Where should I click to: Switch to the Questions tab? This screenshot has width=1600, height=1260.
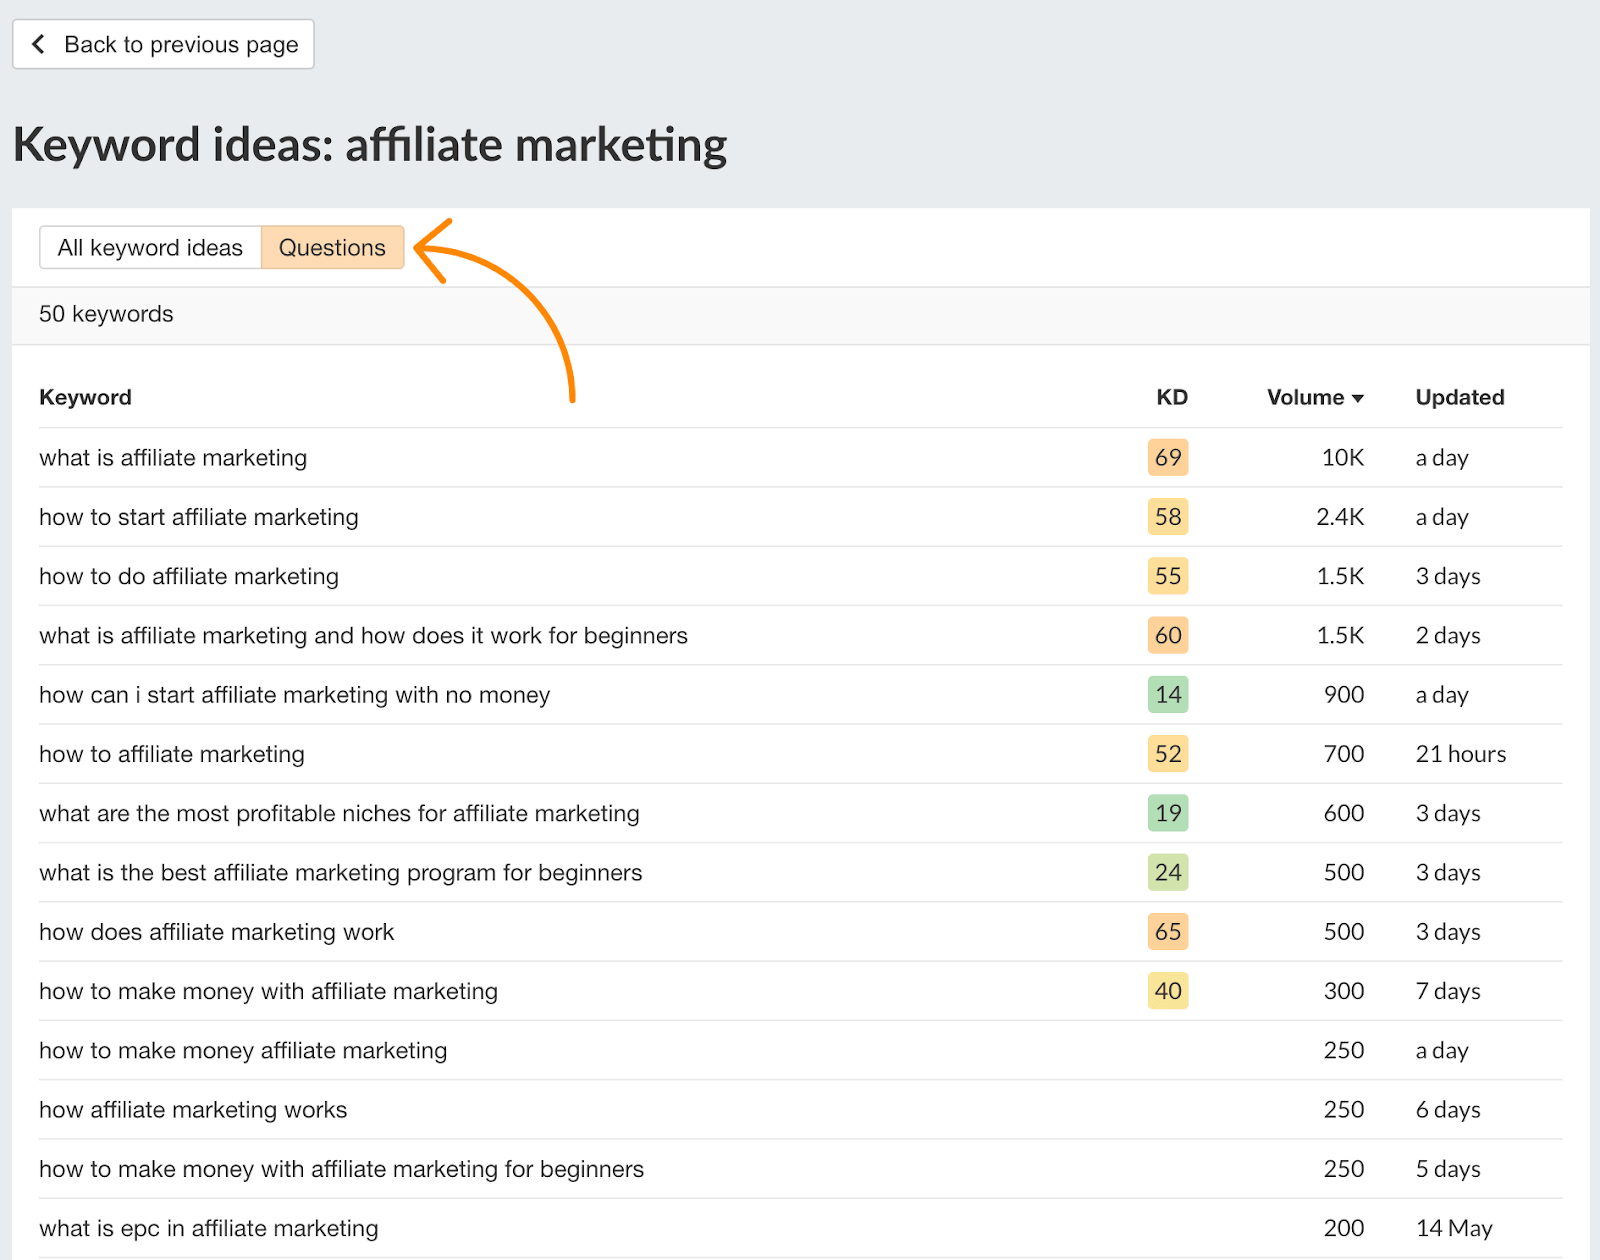tap(332, 247)
